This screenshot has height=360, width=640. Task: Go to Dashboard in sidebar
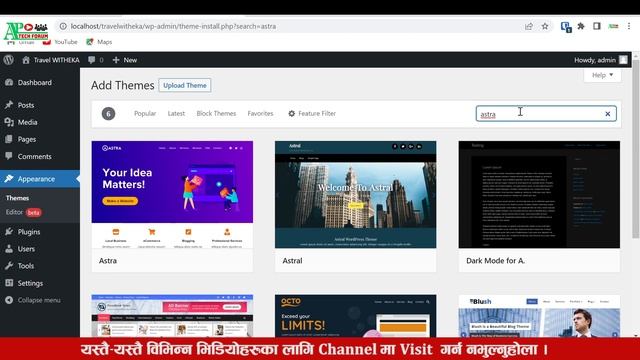40,82
